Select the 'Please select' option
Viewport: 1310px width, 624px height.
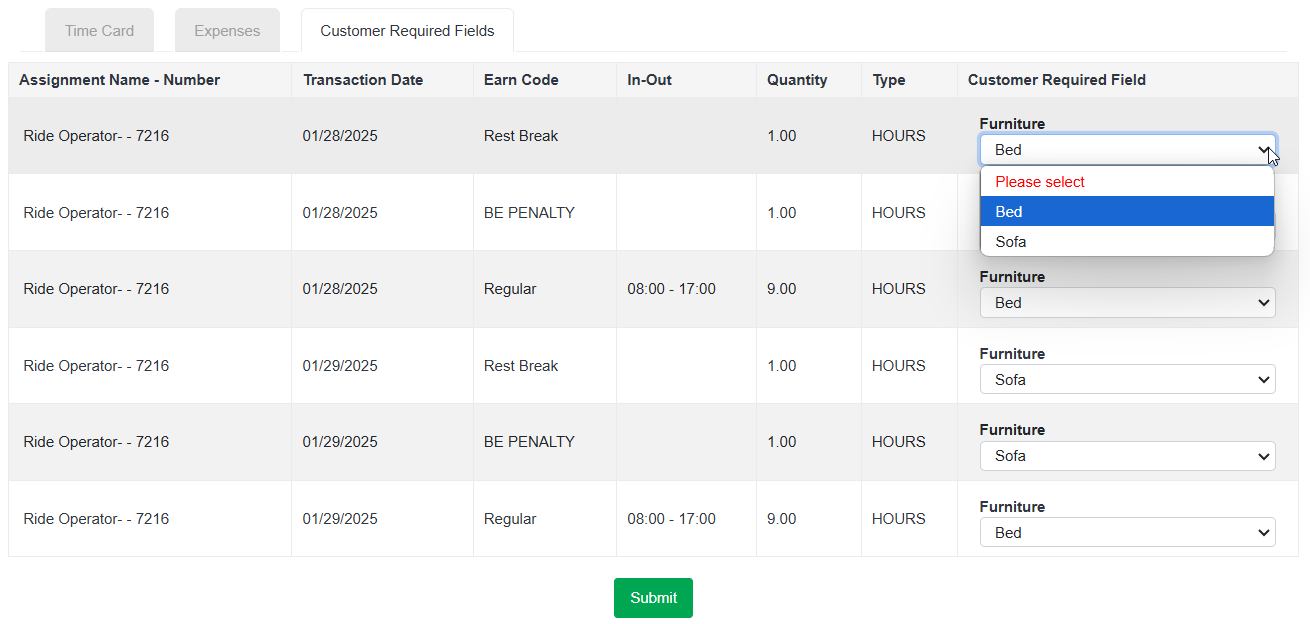(x=1127, y=182)
